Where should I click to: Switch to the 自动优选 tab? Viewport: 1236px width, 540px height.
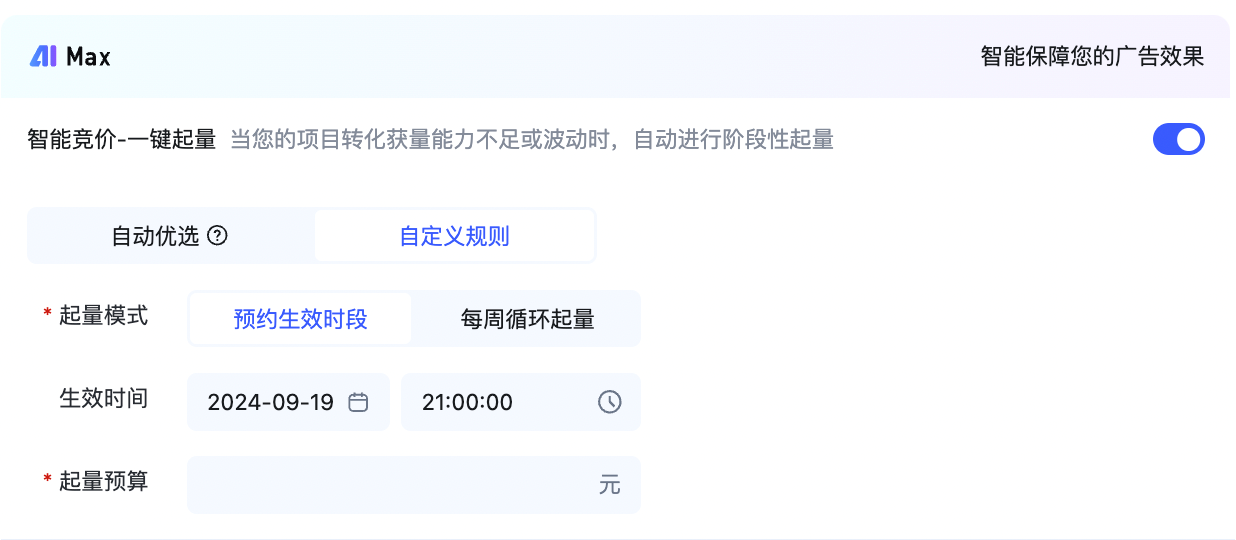171,236
